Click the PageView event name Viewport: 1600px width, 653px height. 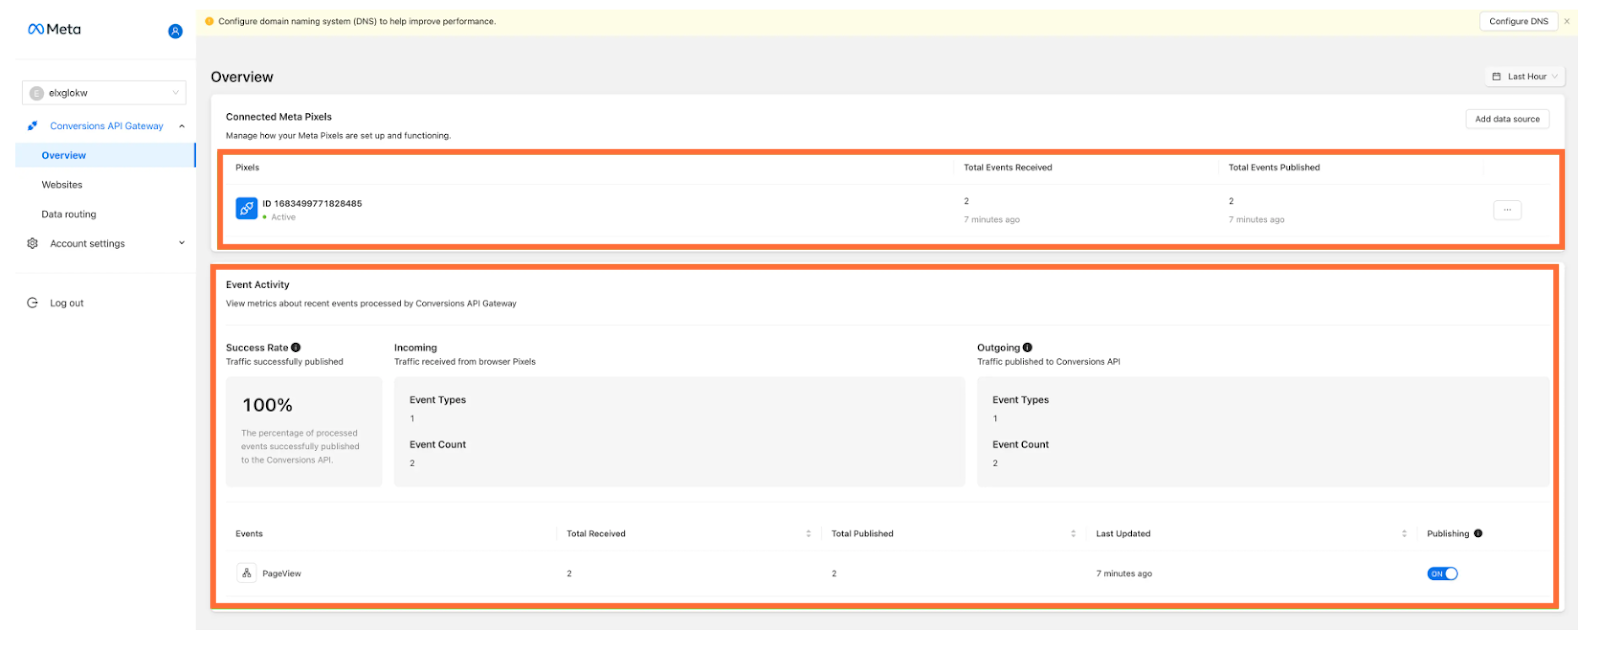(282, 574)
